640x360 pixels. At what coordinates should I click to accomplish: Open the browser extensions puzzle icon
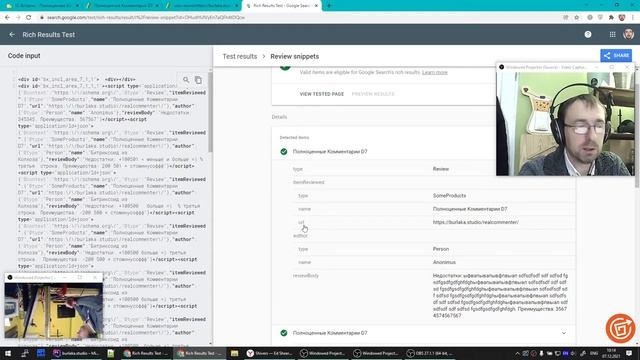point(611,18)
